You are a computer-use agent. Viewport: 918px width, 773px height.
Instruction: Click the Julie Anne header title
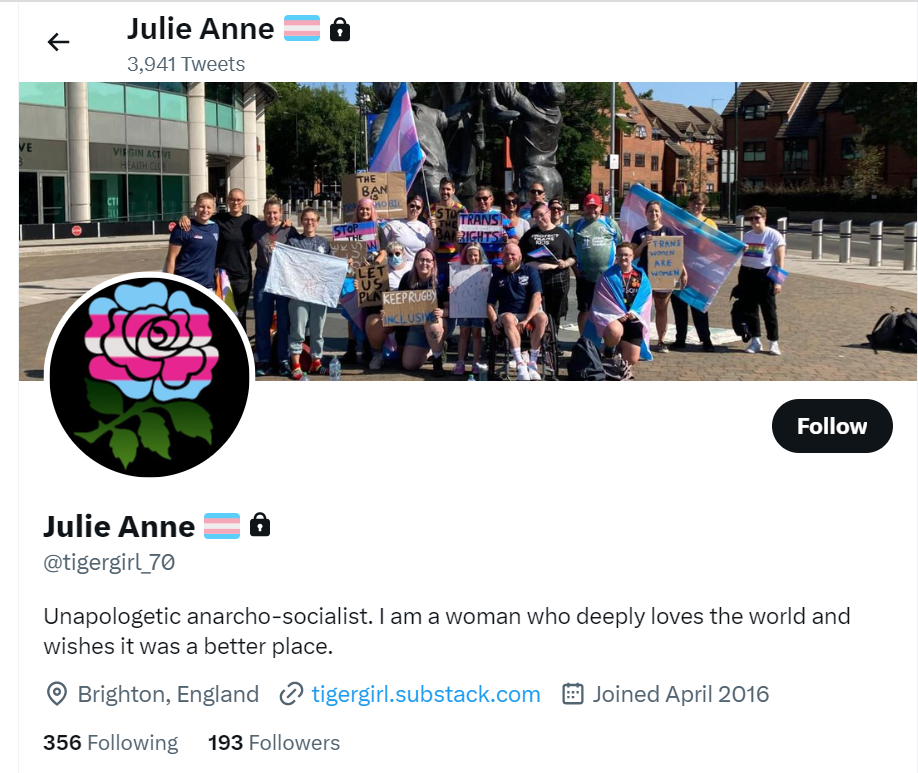click(201, 29)
